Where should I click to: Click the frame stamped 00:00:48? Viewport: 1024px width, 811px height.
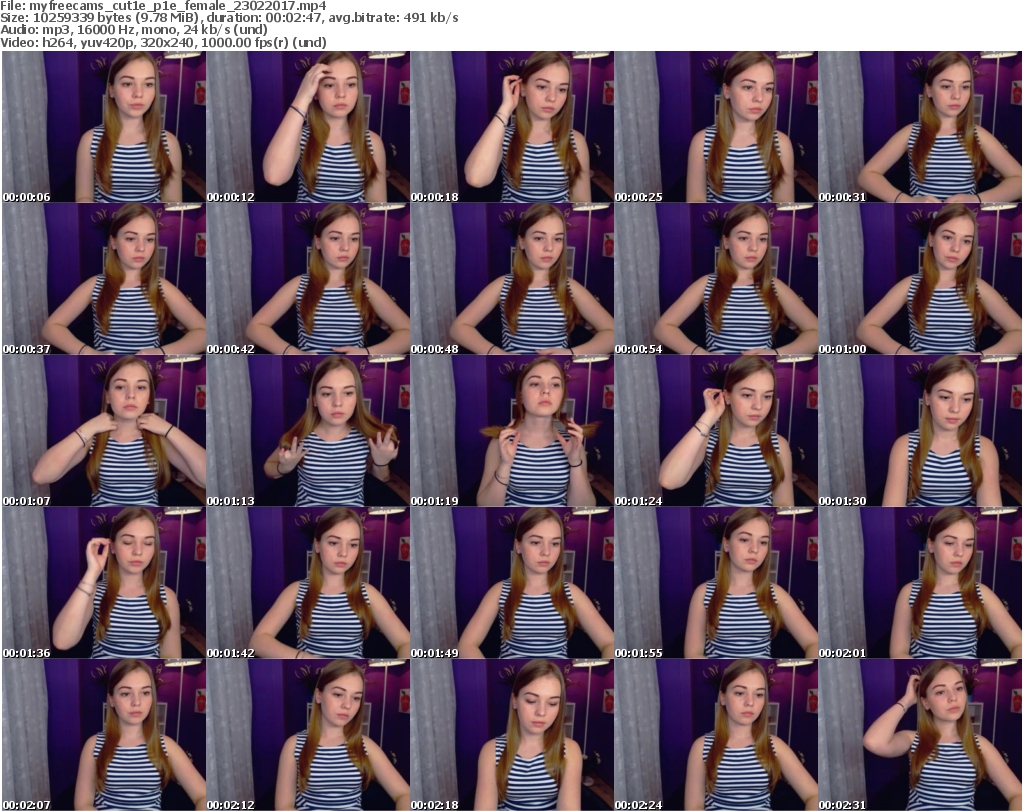(512, 279)
